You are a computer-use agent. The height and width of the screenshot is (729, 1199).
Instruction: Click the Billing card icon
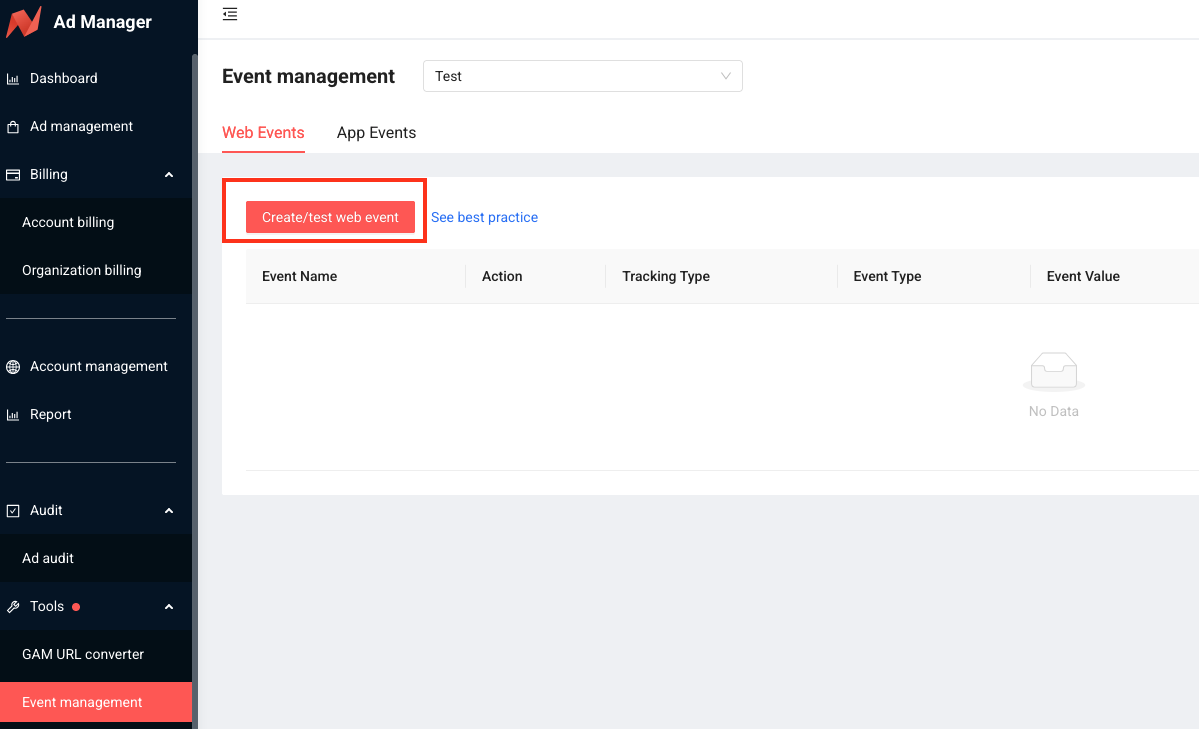pyautogui.click(x=13, y=175)
